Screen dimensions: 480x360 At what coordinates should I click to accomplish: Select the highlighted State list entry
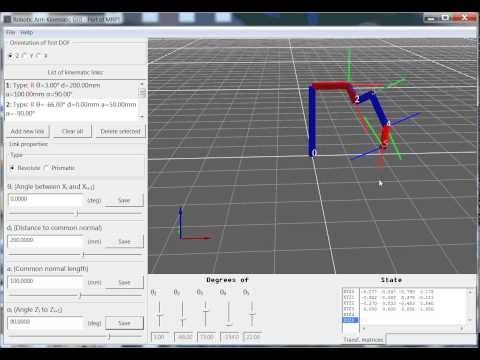[350, 320]
